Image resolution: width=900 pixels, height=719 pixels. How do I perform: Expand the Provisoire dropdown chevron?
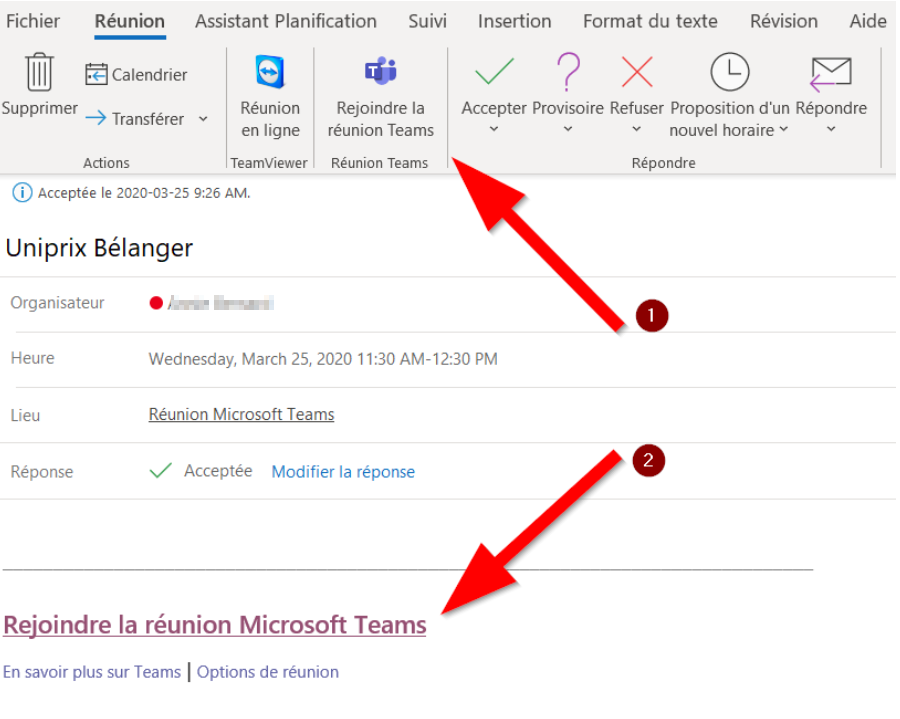(x=568, y=129)
